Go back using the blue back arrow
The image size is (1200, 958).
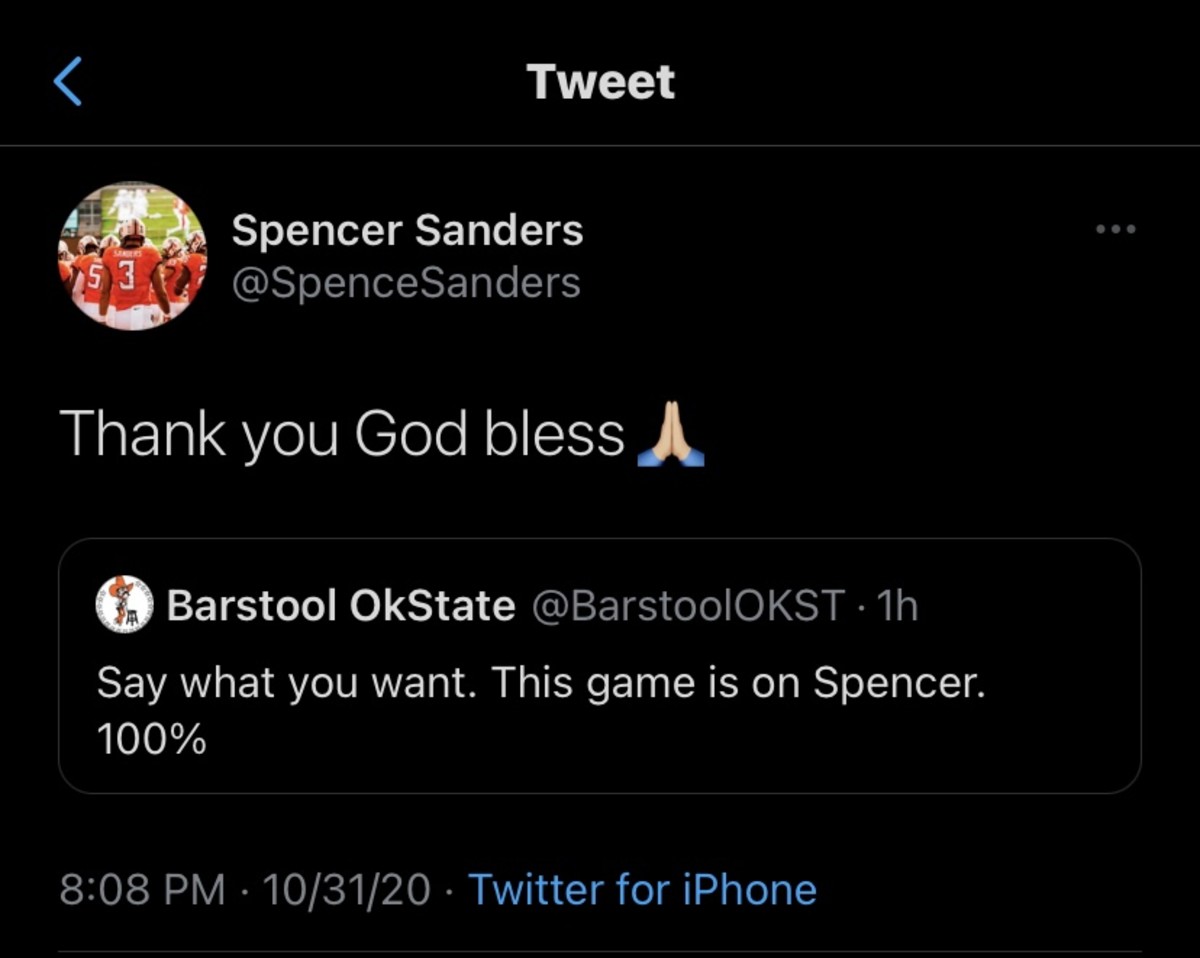point(67,81)
